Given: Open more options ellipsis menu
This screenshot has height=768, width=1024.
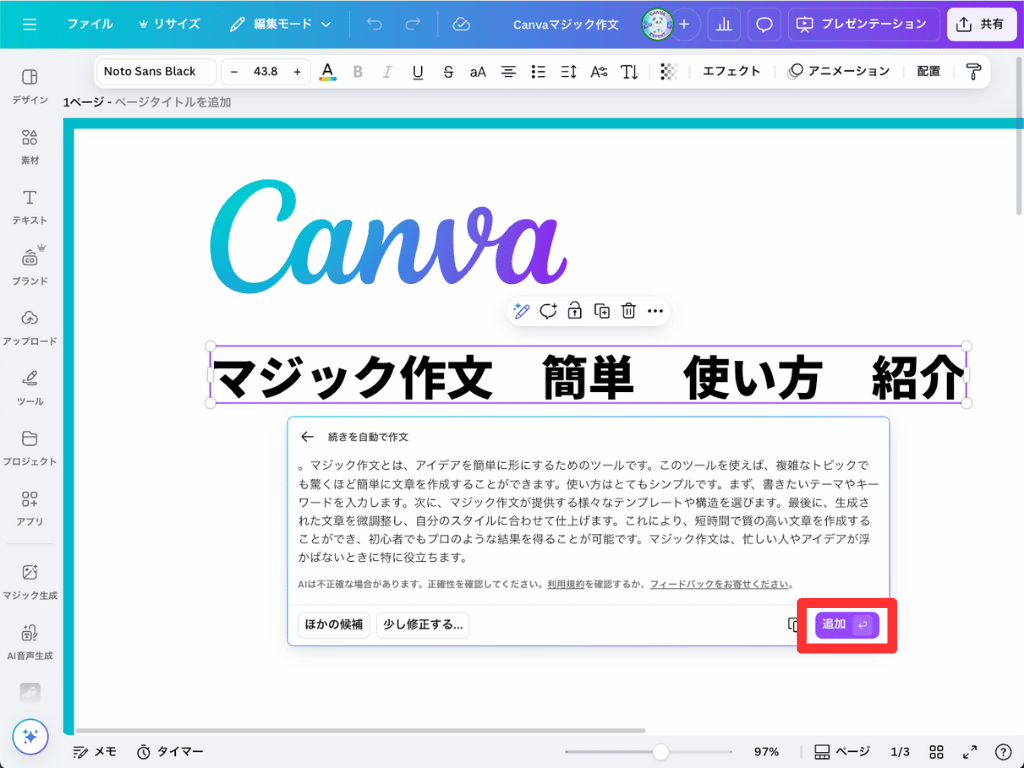Looking at the screenshot, I should pos(655,311).
